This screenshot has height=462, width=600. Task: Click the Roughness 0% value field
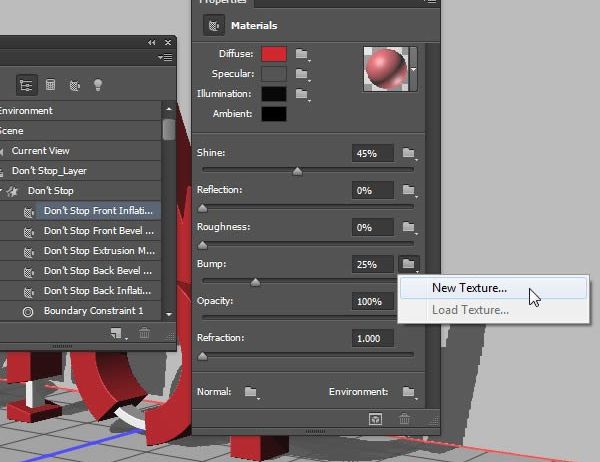tap(373, 227)
